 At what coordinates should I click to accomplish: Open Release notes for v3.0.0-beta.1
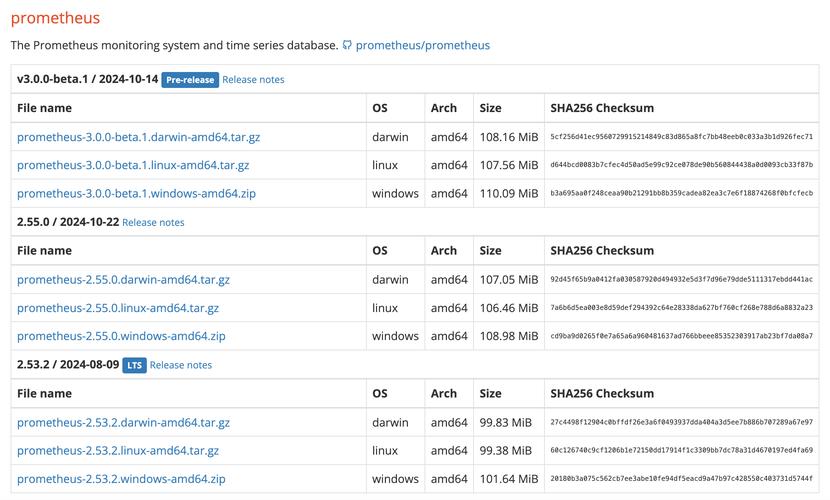253,79
